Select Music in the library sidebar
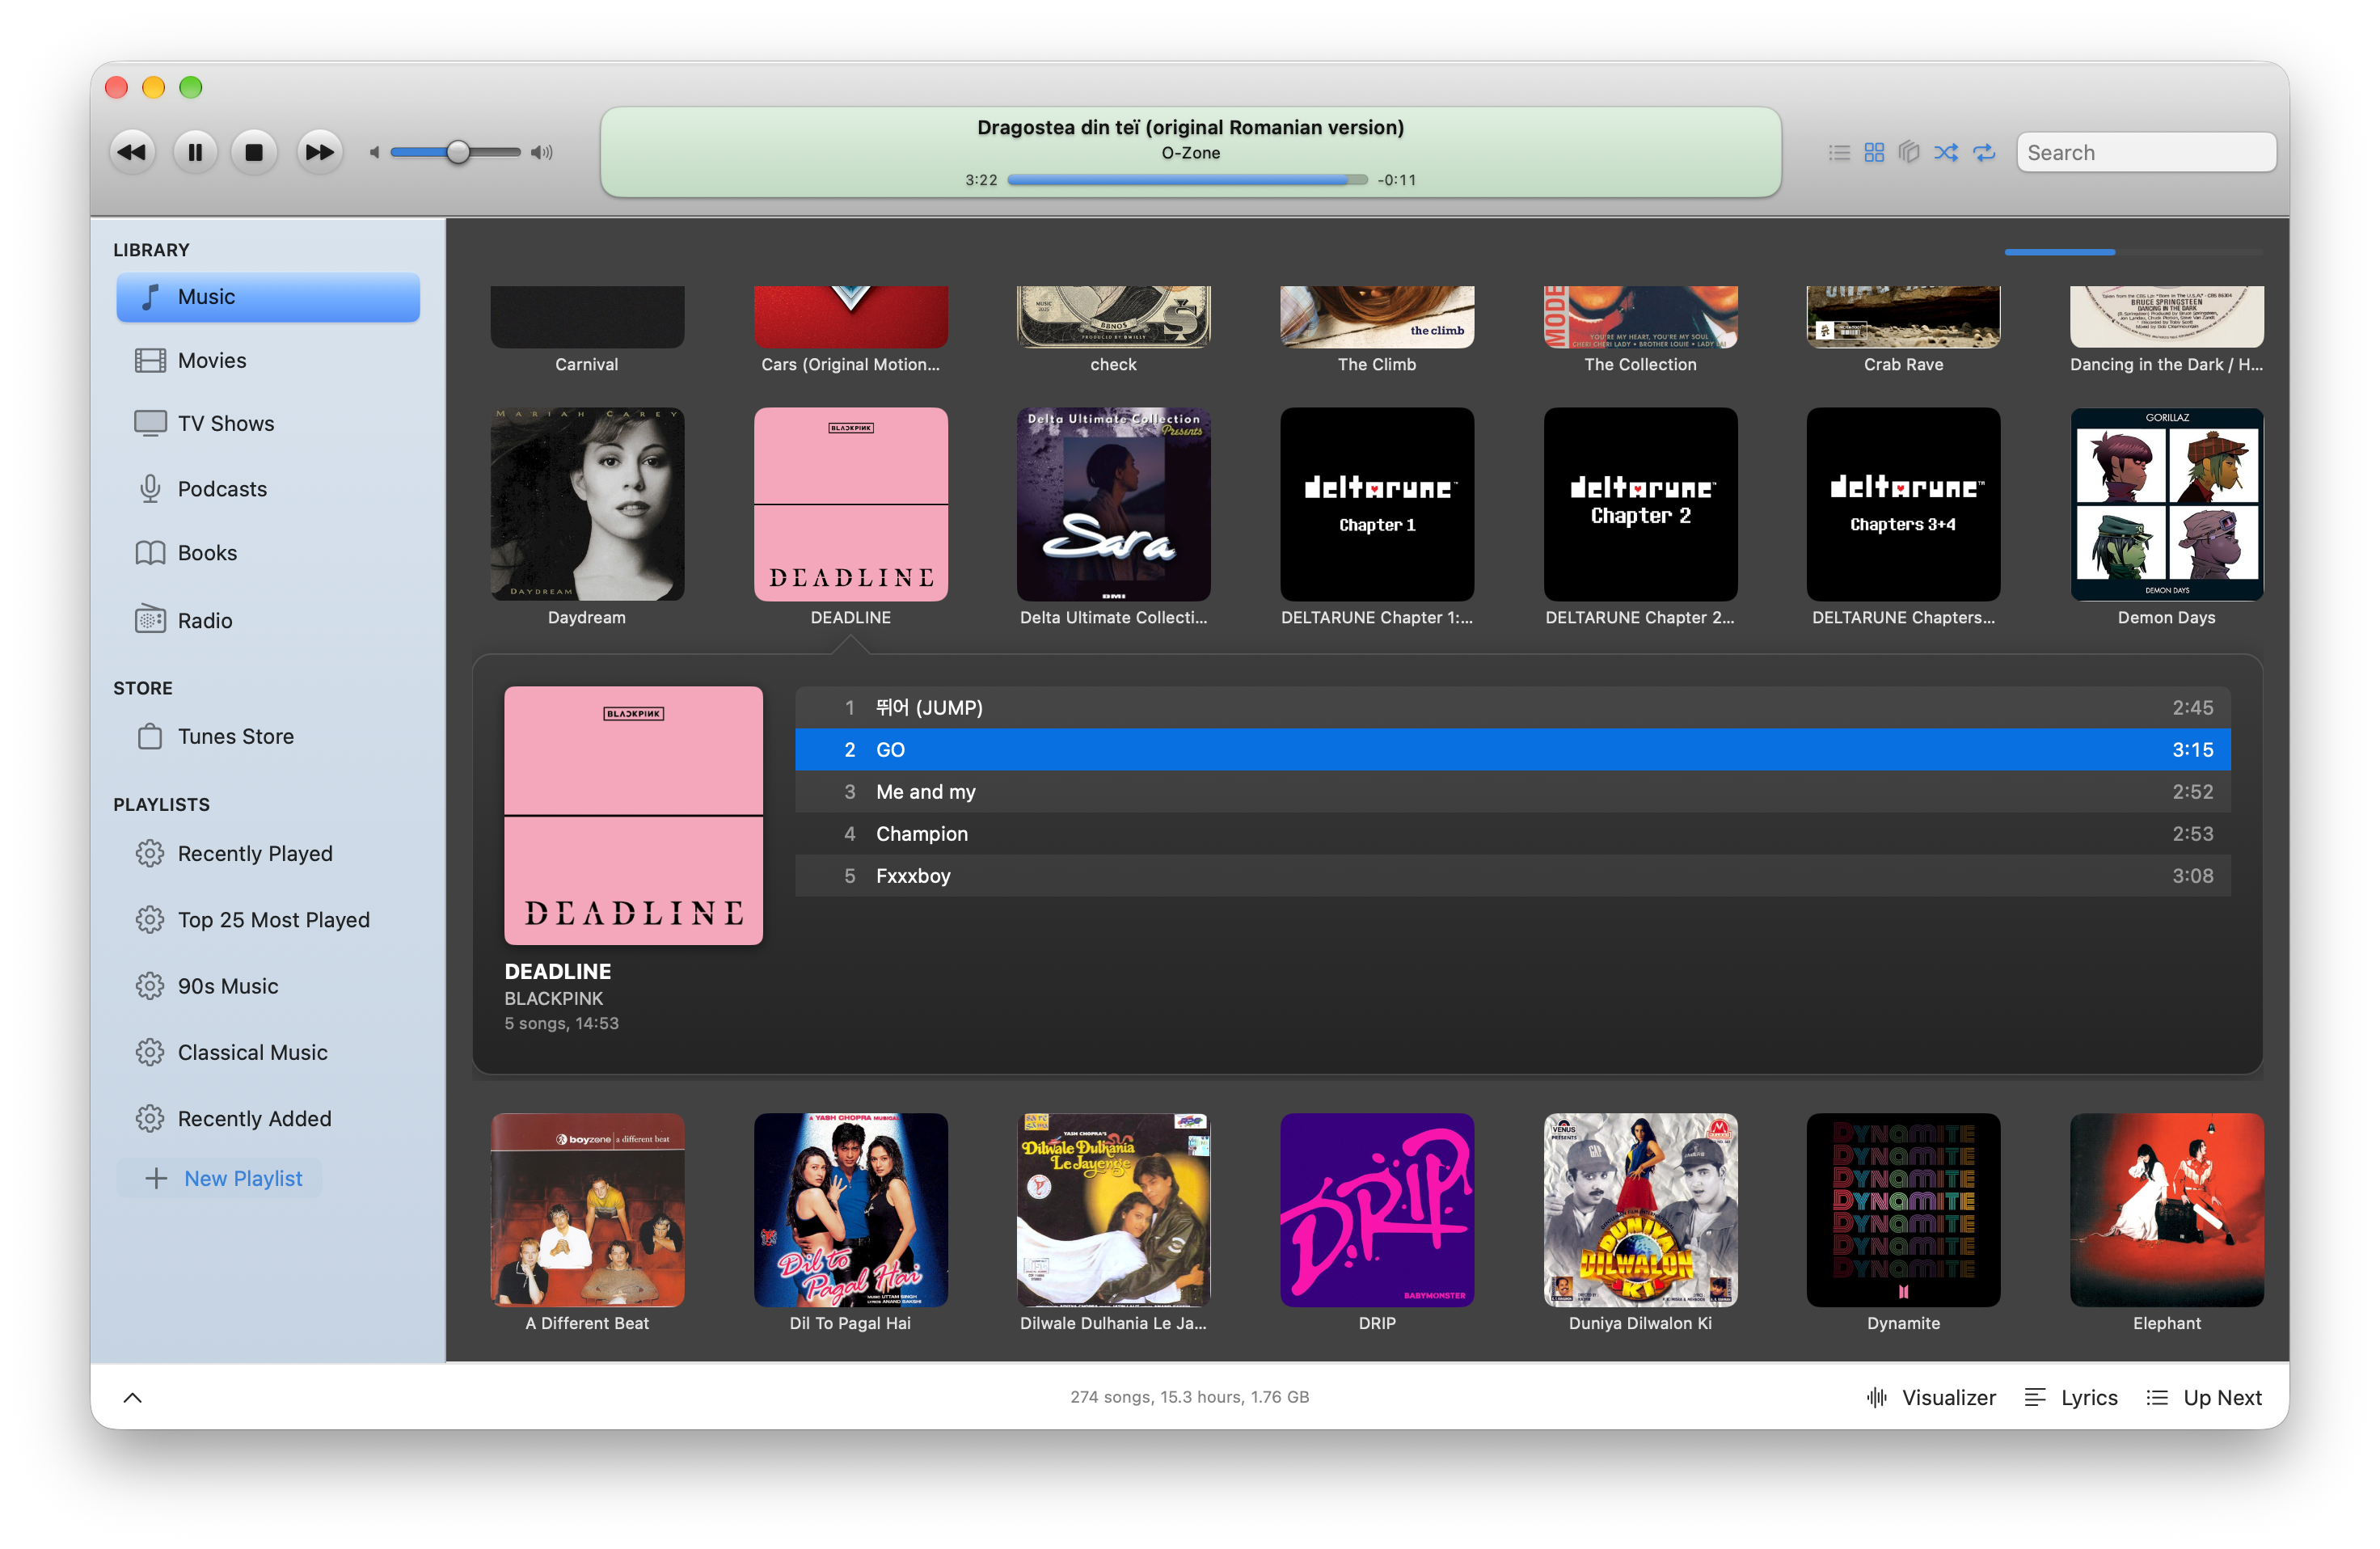The width and height of the screenshot is (2380, 1549). click(x=268, y=297)
